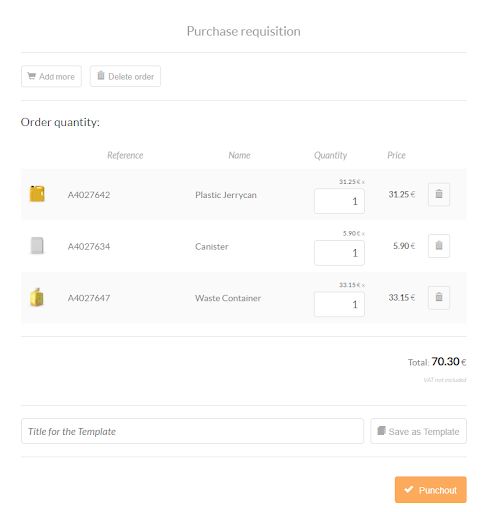Image resolution: width=482 pixels, height=512 pixels.
Task: Click the Add more button
Action: click(x=51, y=76)
